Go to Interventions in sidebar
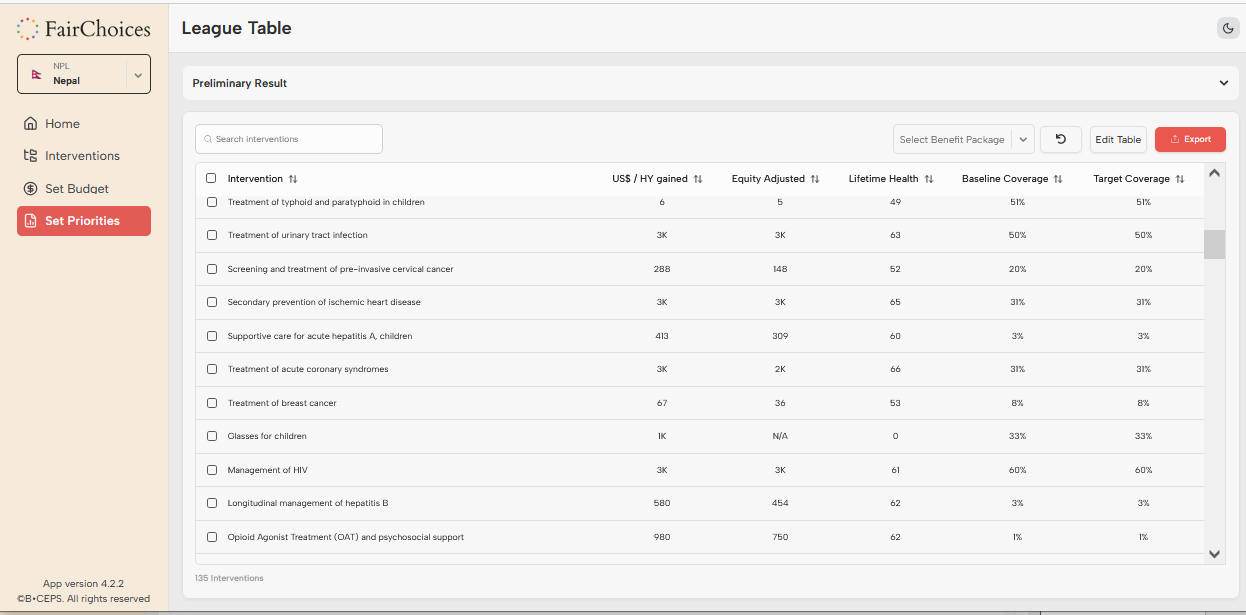This screenshot has width=1246, height=615. (x=82, y=156)
